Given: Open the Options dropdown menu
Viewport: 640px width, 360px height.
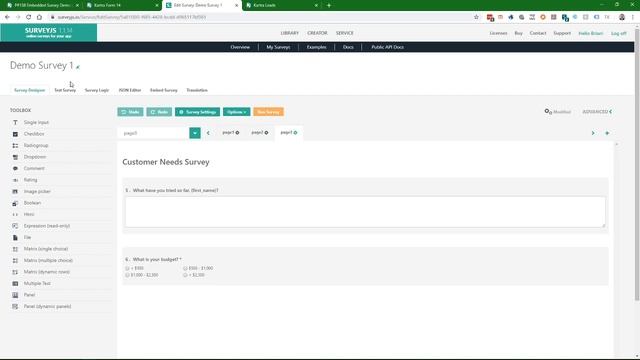Looking at the screenshot, I should point(236,112).
